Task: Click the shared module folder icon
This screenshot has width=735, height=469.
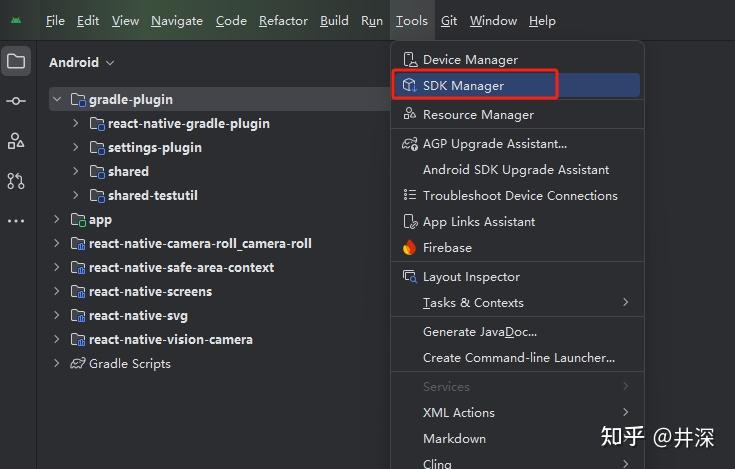Action: click(x=97, y=171)
